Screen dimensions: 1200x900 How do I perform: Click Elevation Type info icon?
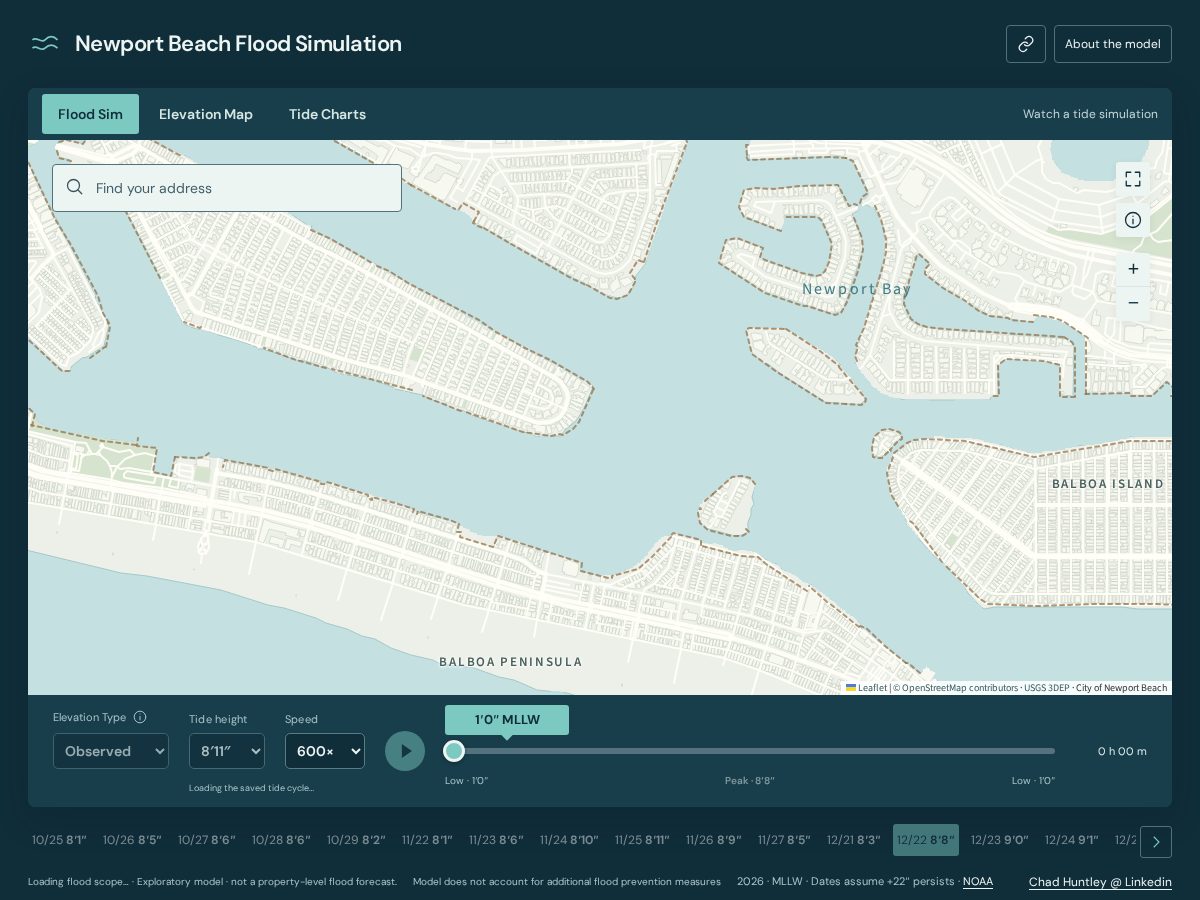140,717
